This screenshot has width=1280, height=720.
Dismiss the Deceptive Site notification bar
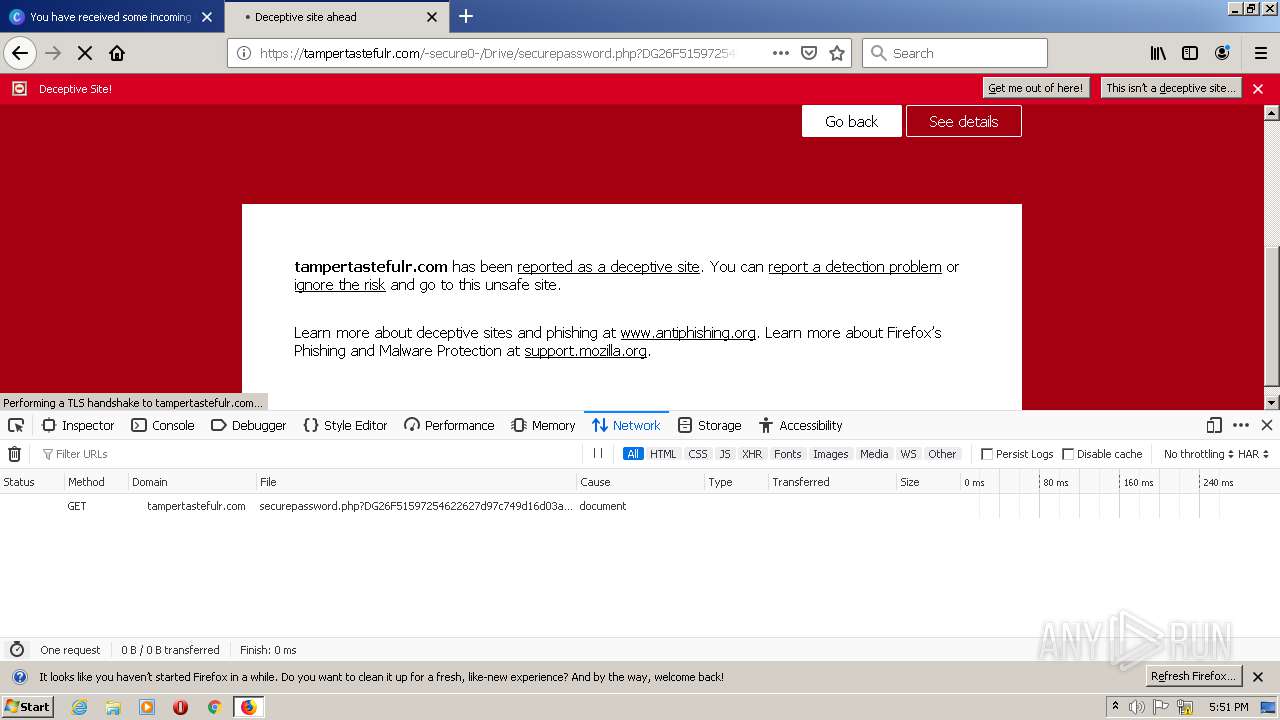click(x=1258, y=89)
